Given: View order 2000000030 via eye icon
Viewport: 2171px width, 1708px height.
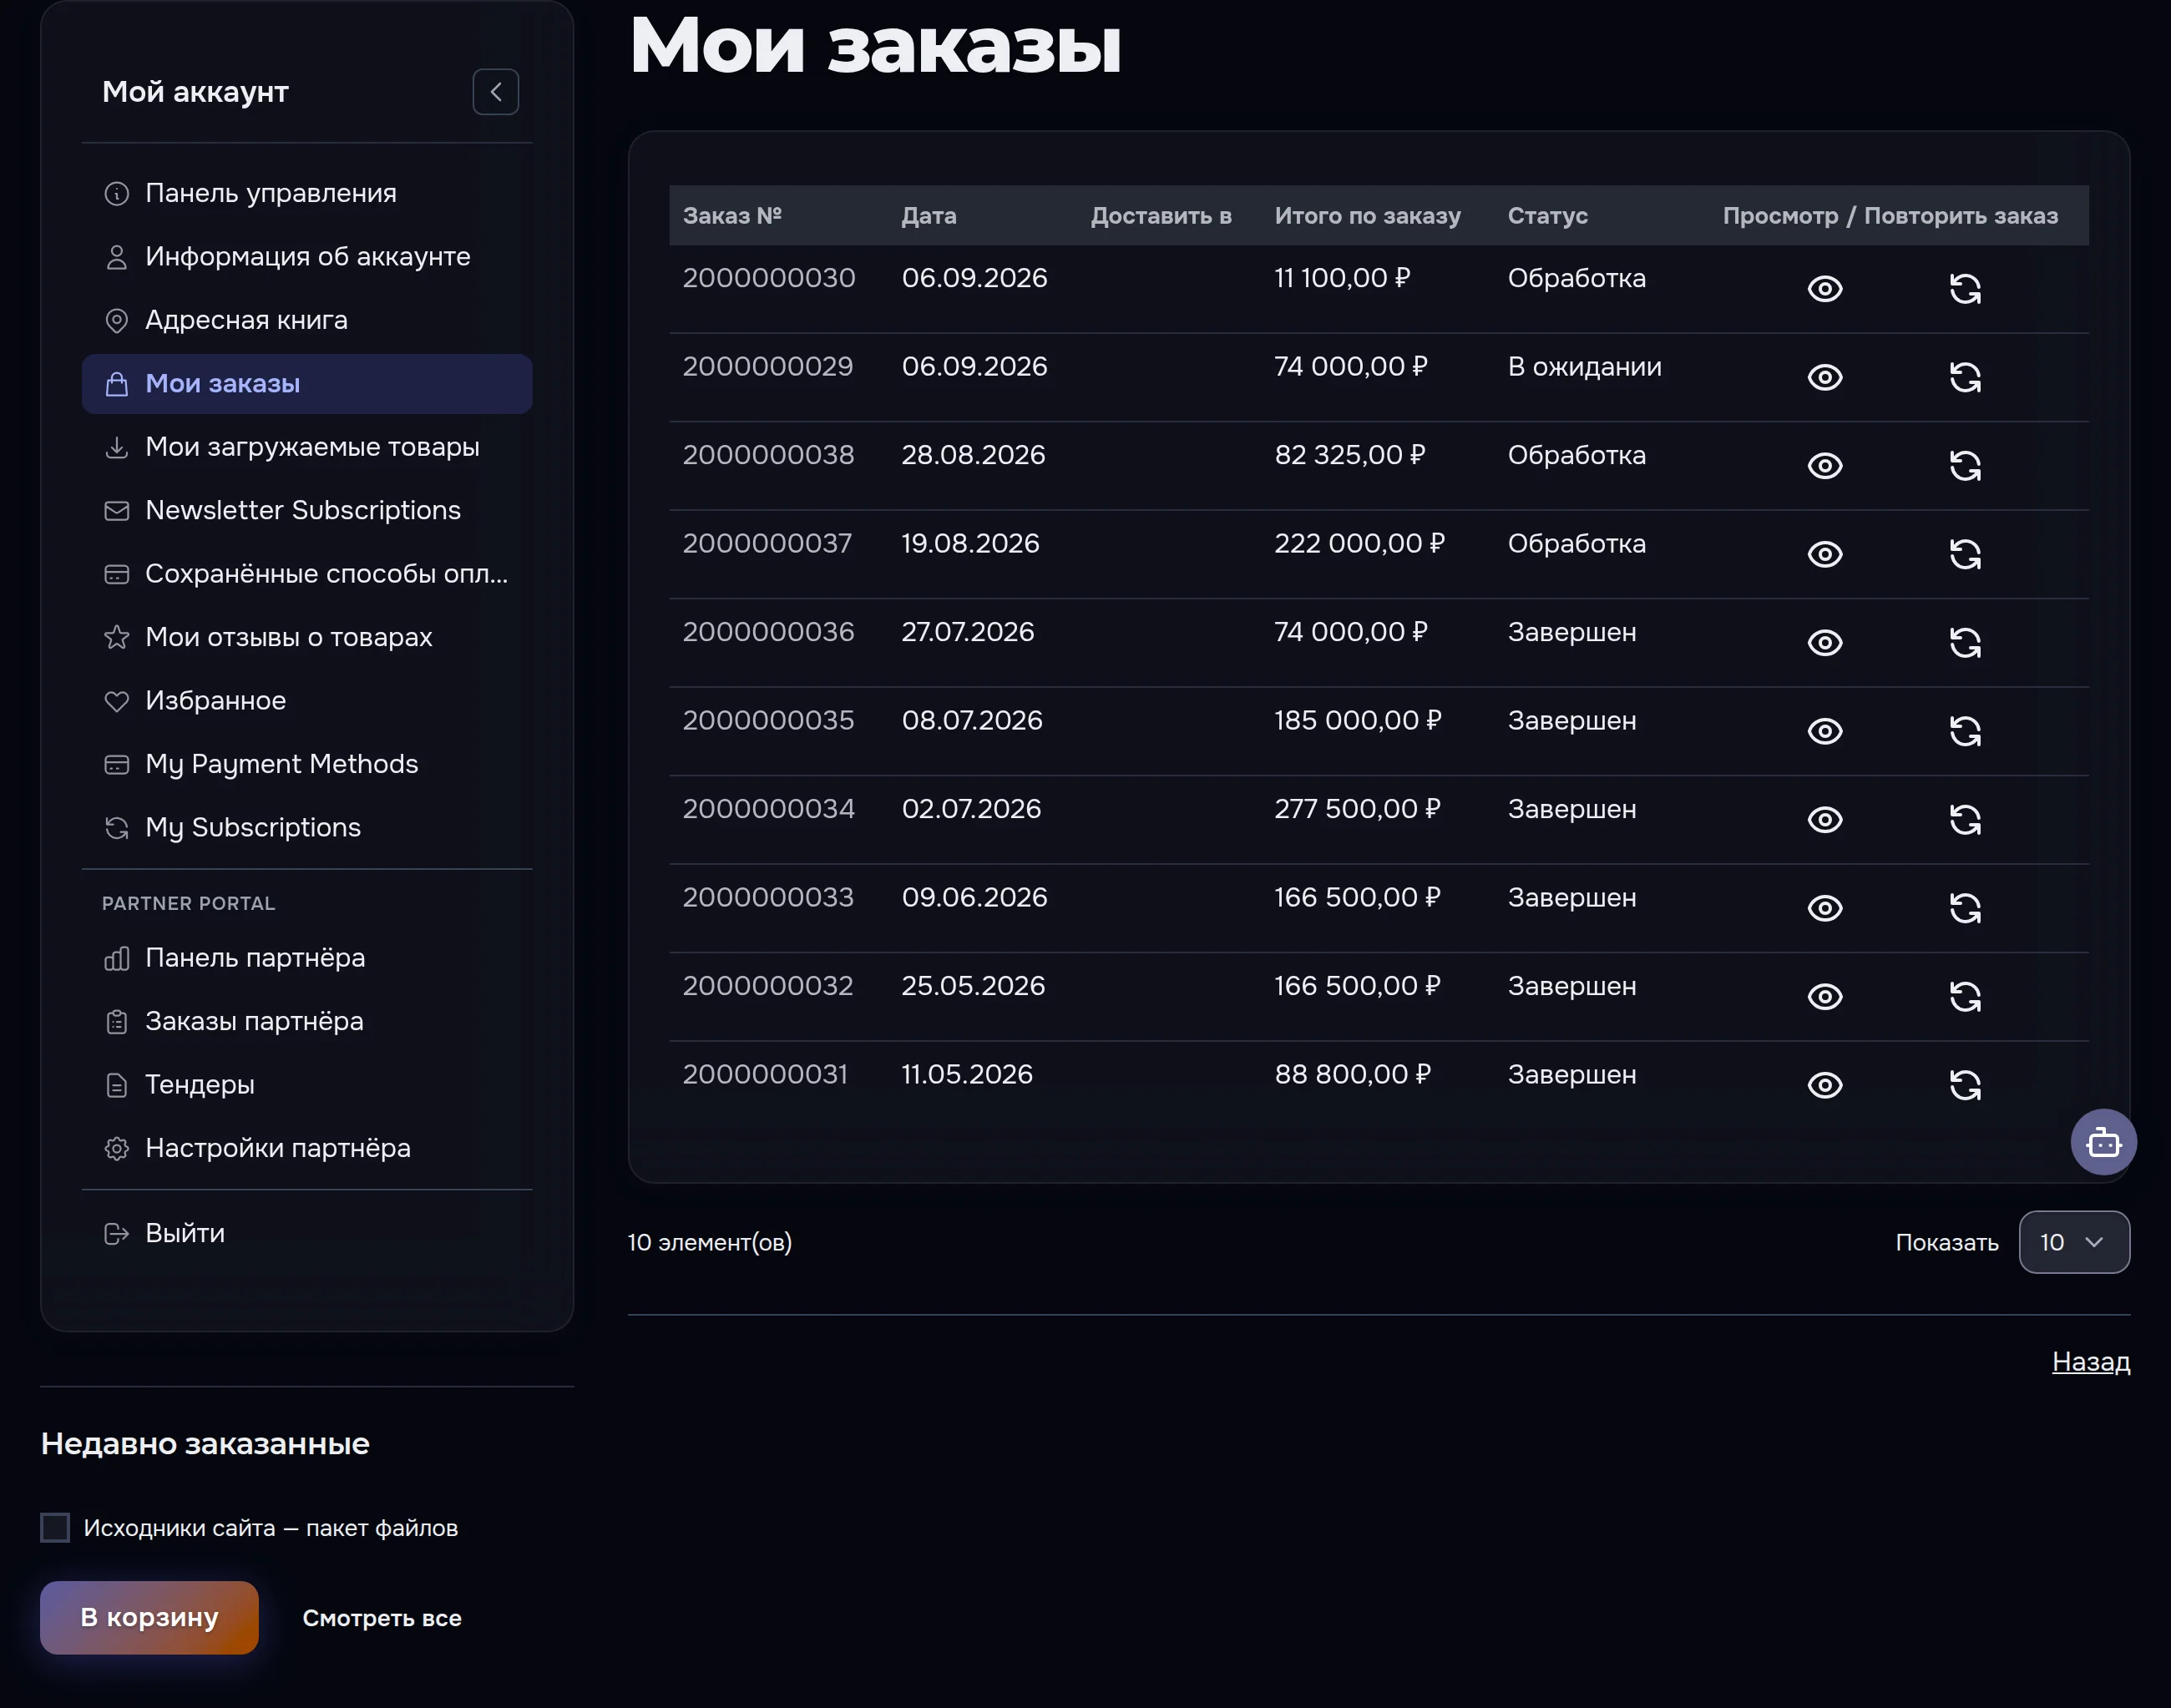Looking at the screenshot, I should pos(1825,289).
